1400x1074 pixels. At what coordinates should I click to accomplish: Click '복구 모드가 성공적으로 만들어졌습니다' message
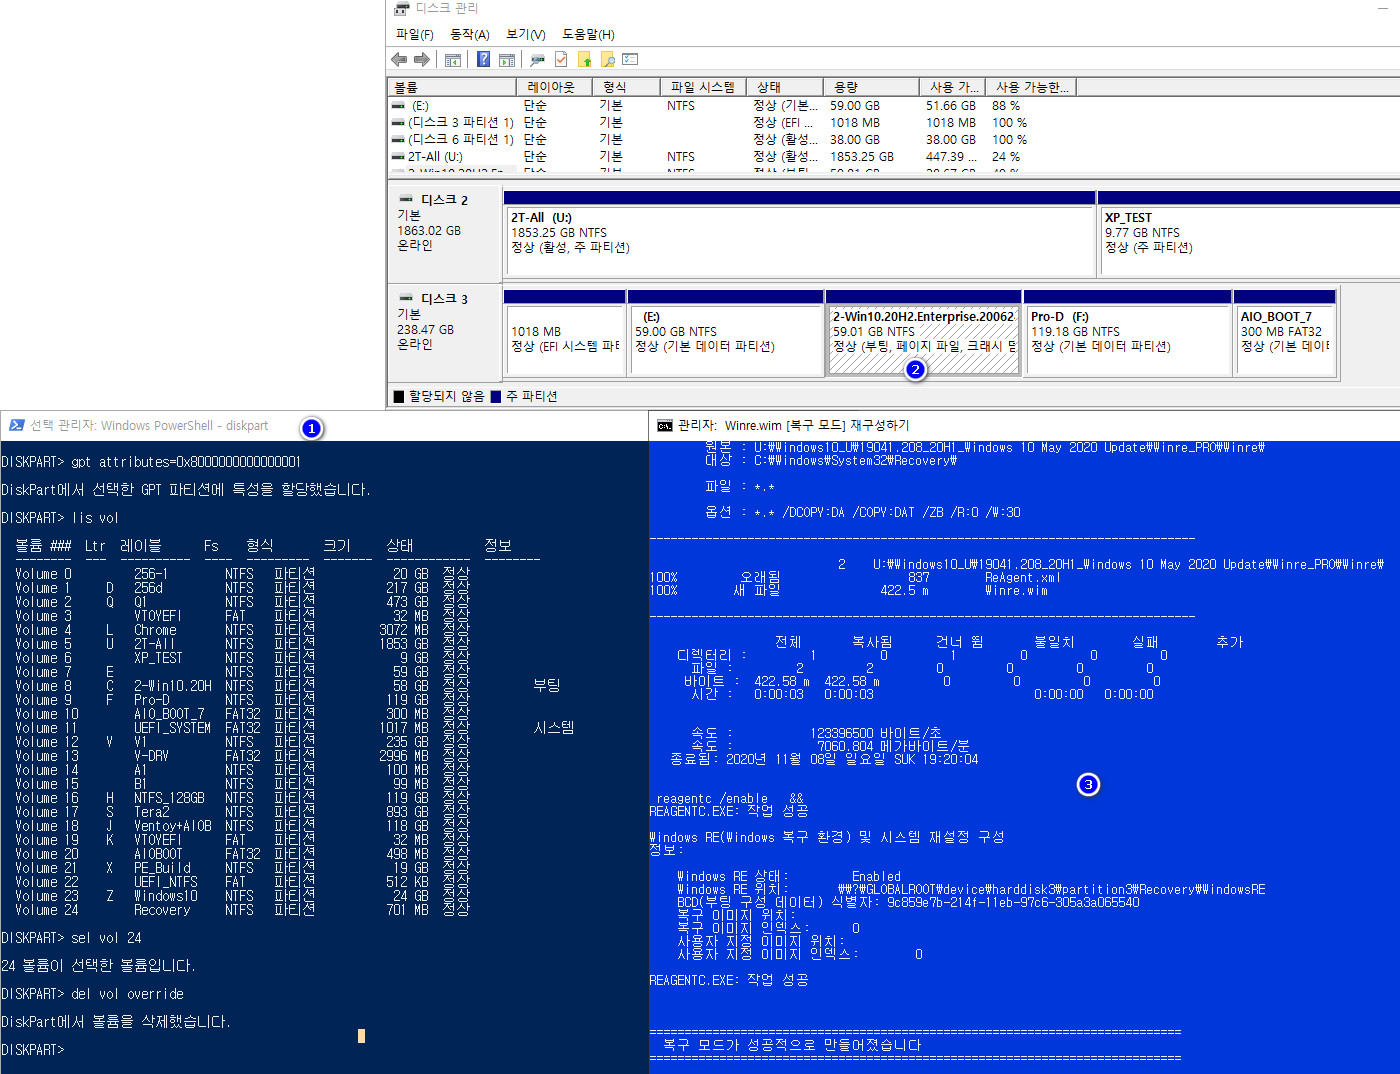pos(792,1045)
